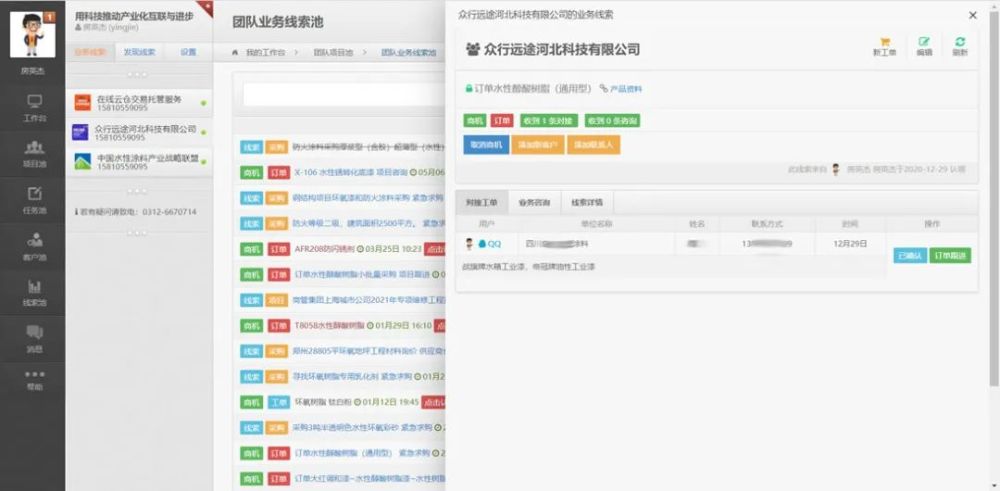This screenshot has width=1000, height=491.
Task: Click the 添加新客户 orange button
Action: pyautogui.click(x=537, y=144)
